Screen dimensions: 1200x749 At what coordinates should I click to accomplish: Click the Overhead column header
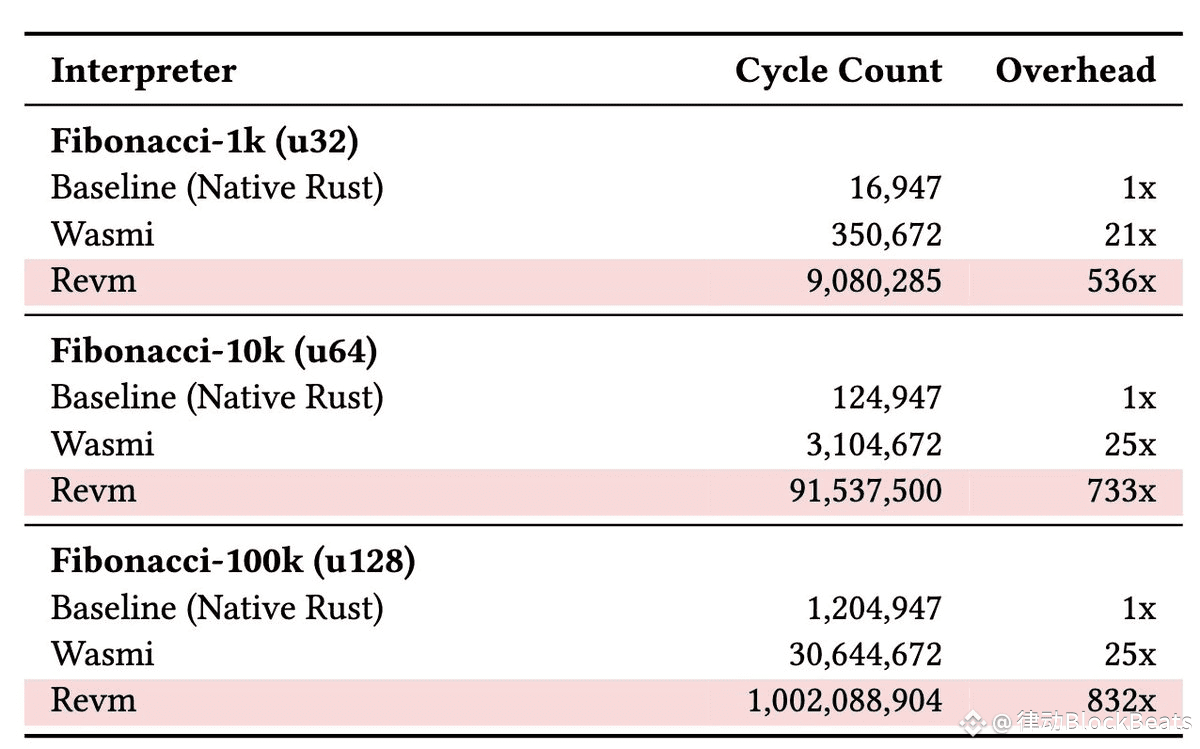(1076, 69)
